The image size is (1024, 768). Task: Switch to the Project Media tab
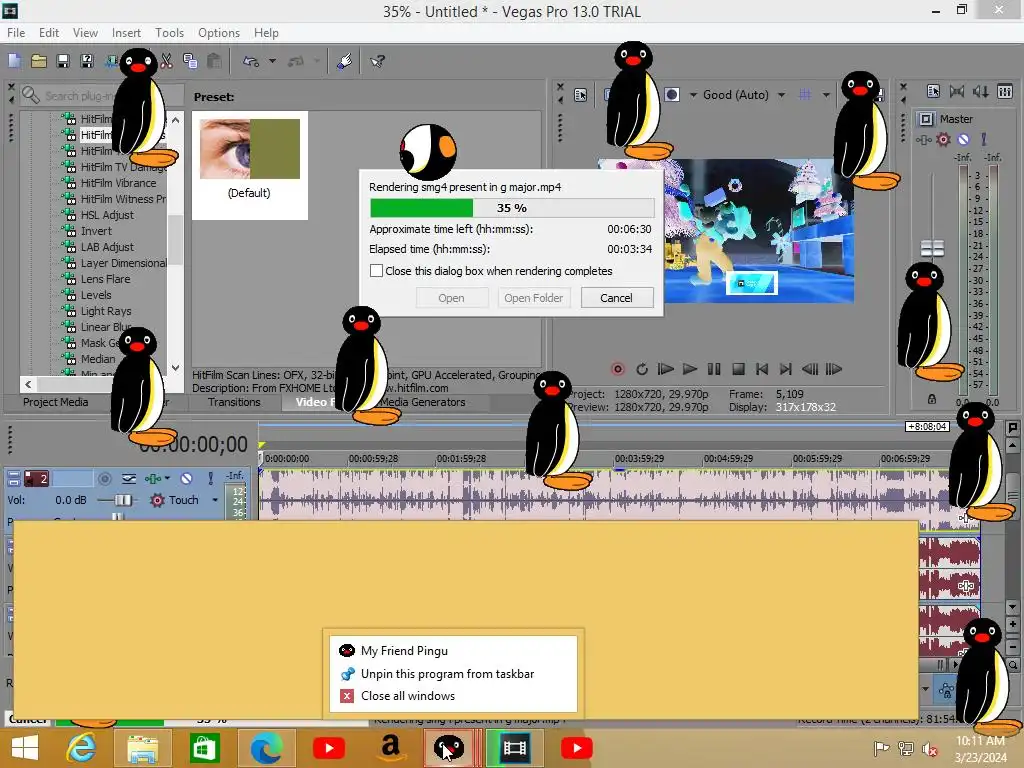click(56, 402)
